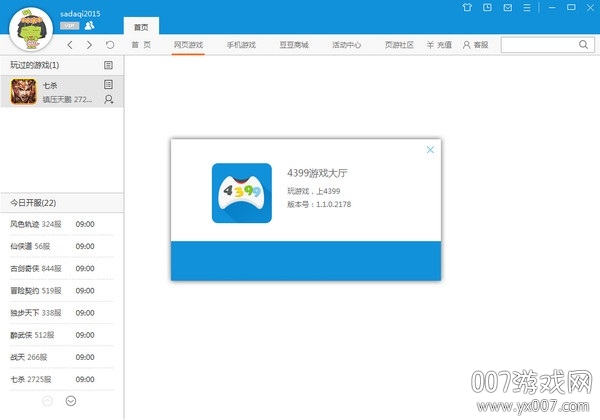Expand list with the down chevron circle

click(x=71, y=401)
